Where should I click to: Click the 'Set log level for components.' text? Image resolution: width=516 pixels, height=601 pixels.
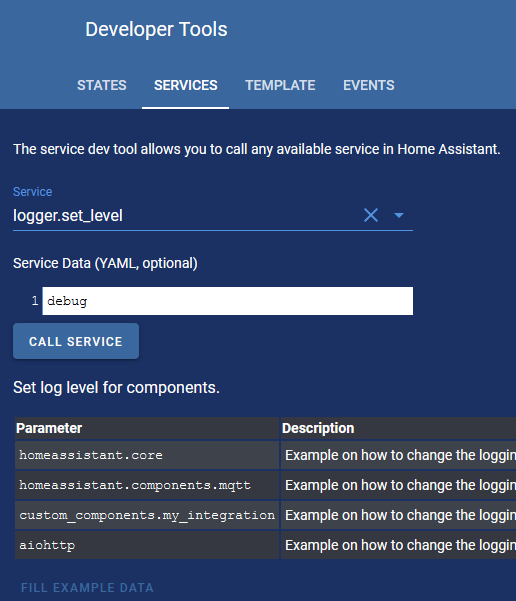coord(117,388)
